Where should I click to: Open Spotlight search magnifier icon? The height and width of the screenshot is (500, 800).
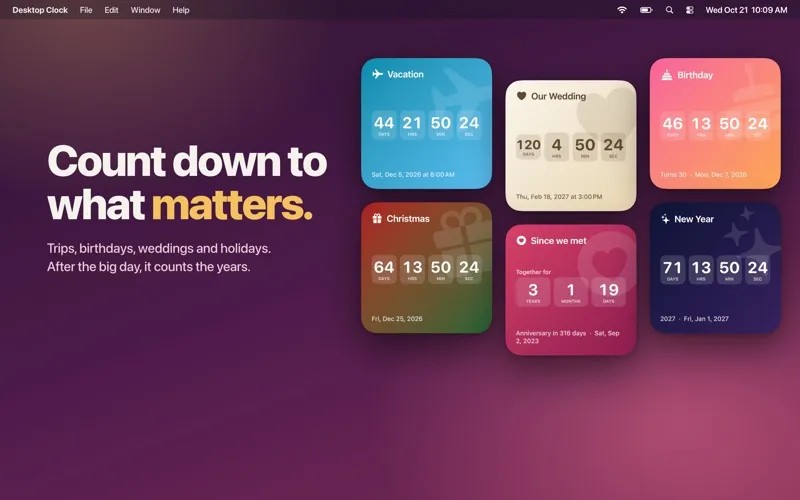coord(669,10)
